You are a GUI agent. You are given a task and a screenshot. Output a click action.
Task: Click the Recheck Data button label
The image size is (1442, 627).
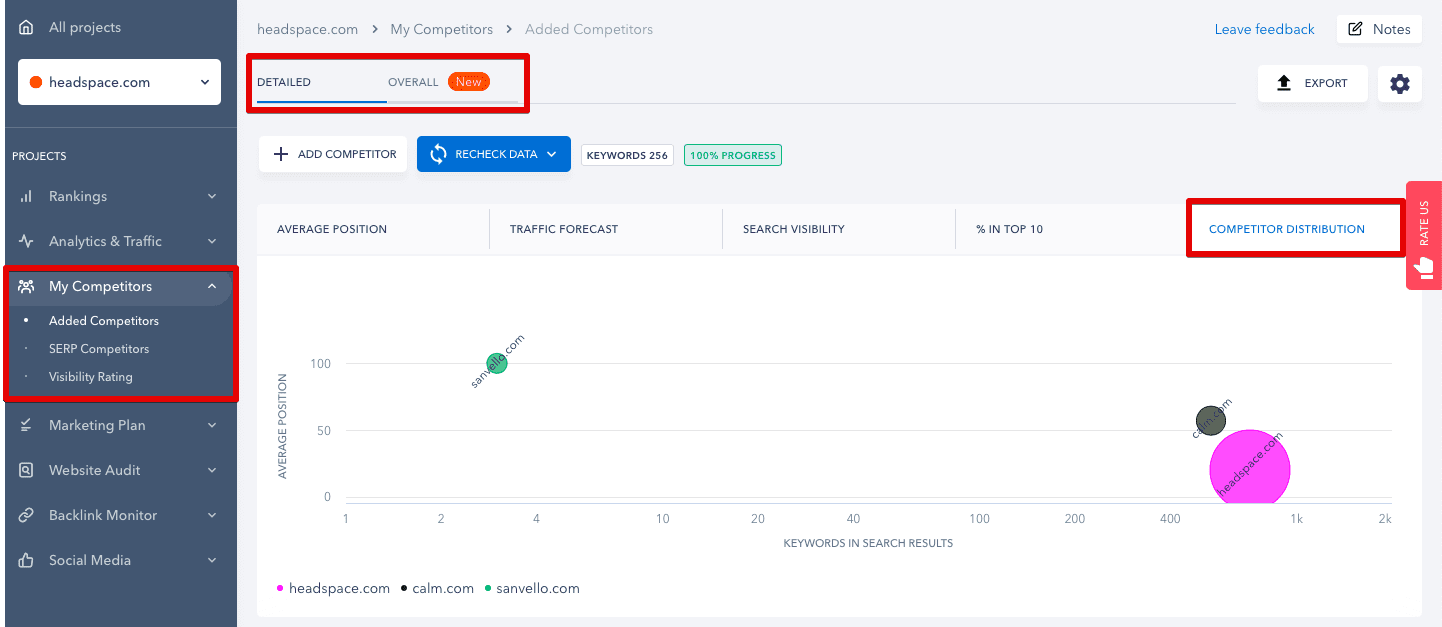tap(496, 154)
